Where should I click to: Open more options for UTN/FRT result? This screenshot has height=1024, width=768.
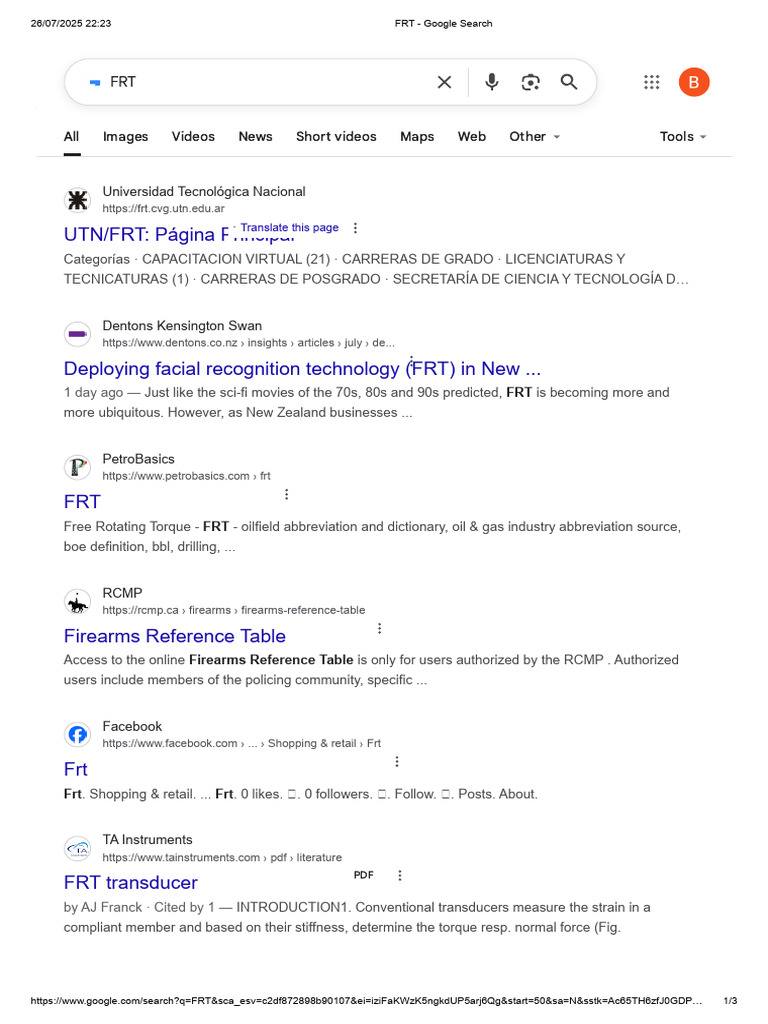[x=355, y=228]
